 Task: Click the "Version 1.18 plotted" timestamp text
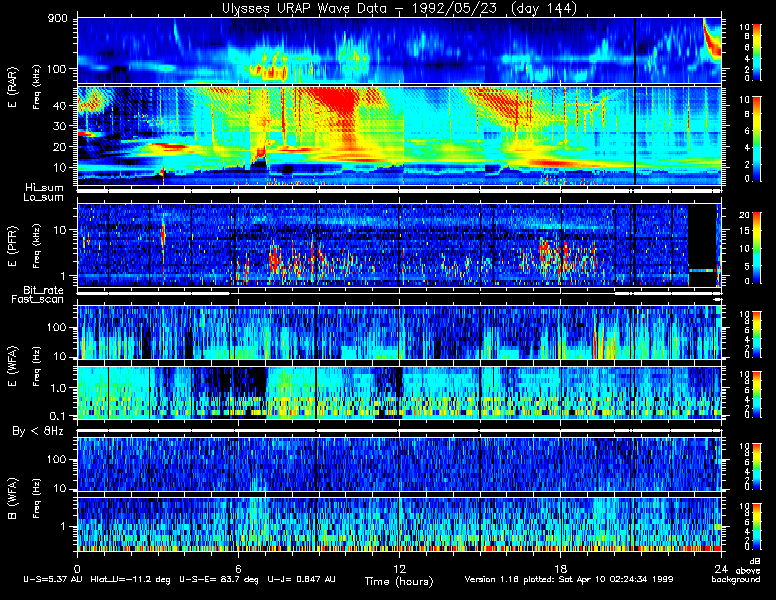pyautogui.click(x=569, y=579)
